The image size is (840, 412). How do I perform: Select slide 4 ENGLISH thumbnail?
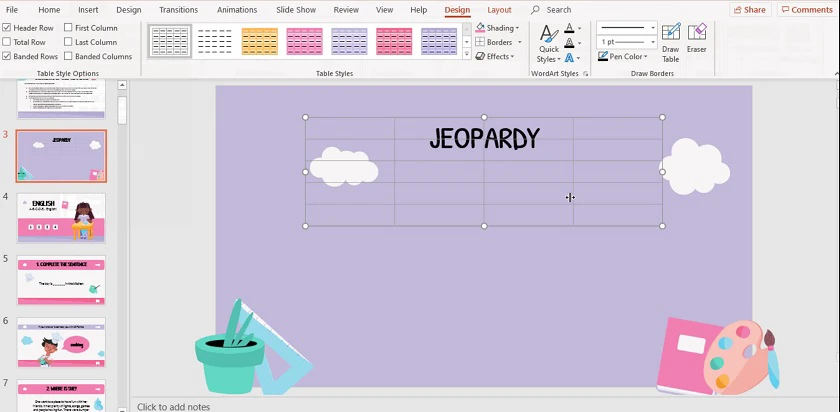point(61,218)
